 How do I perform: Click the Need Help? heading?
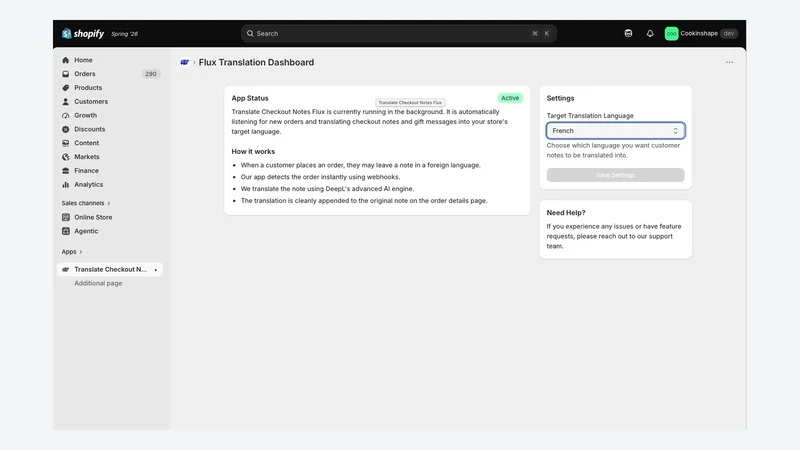coord(566,213)
